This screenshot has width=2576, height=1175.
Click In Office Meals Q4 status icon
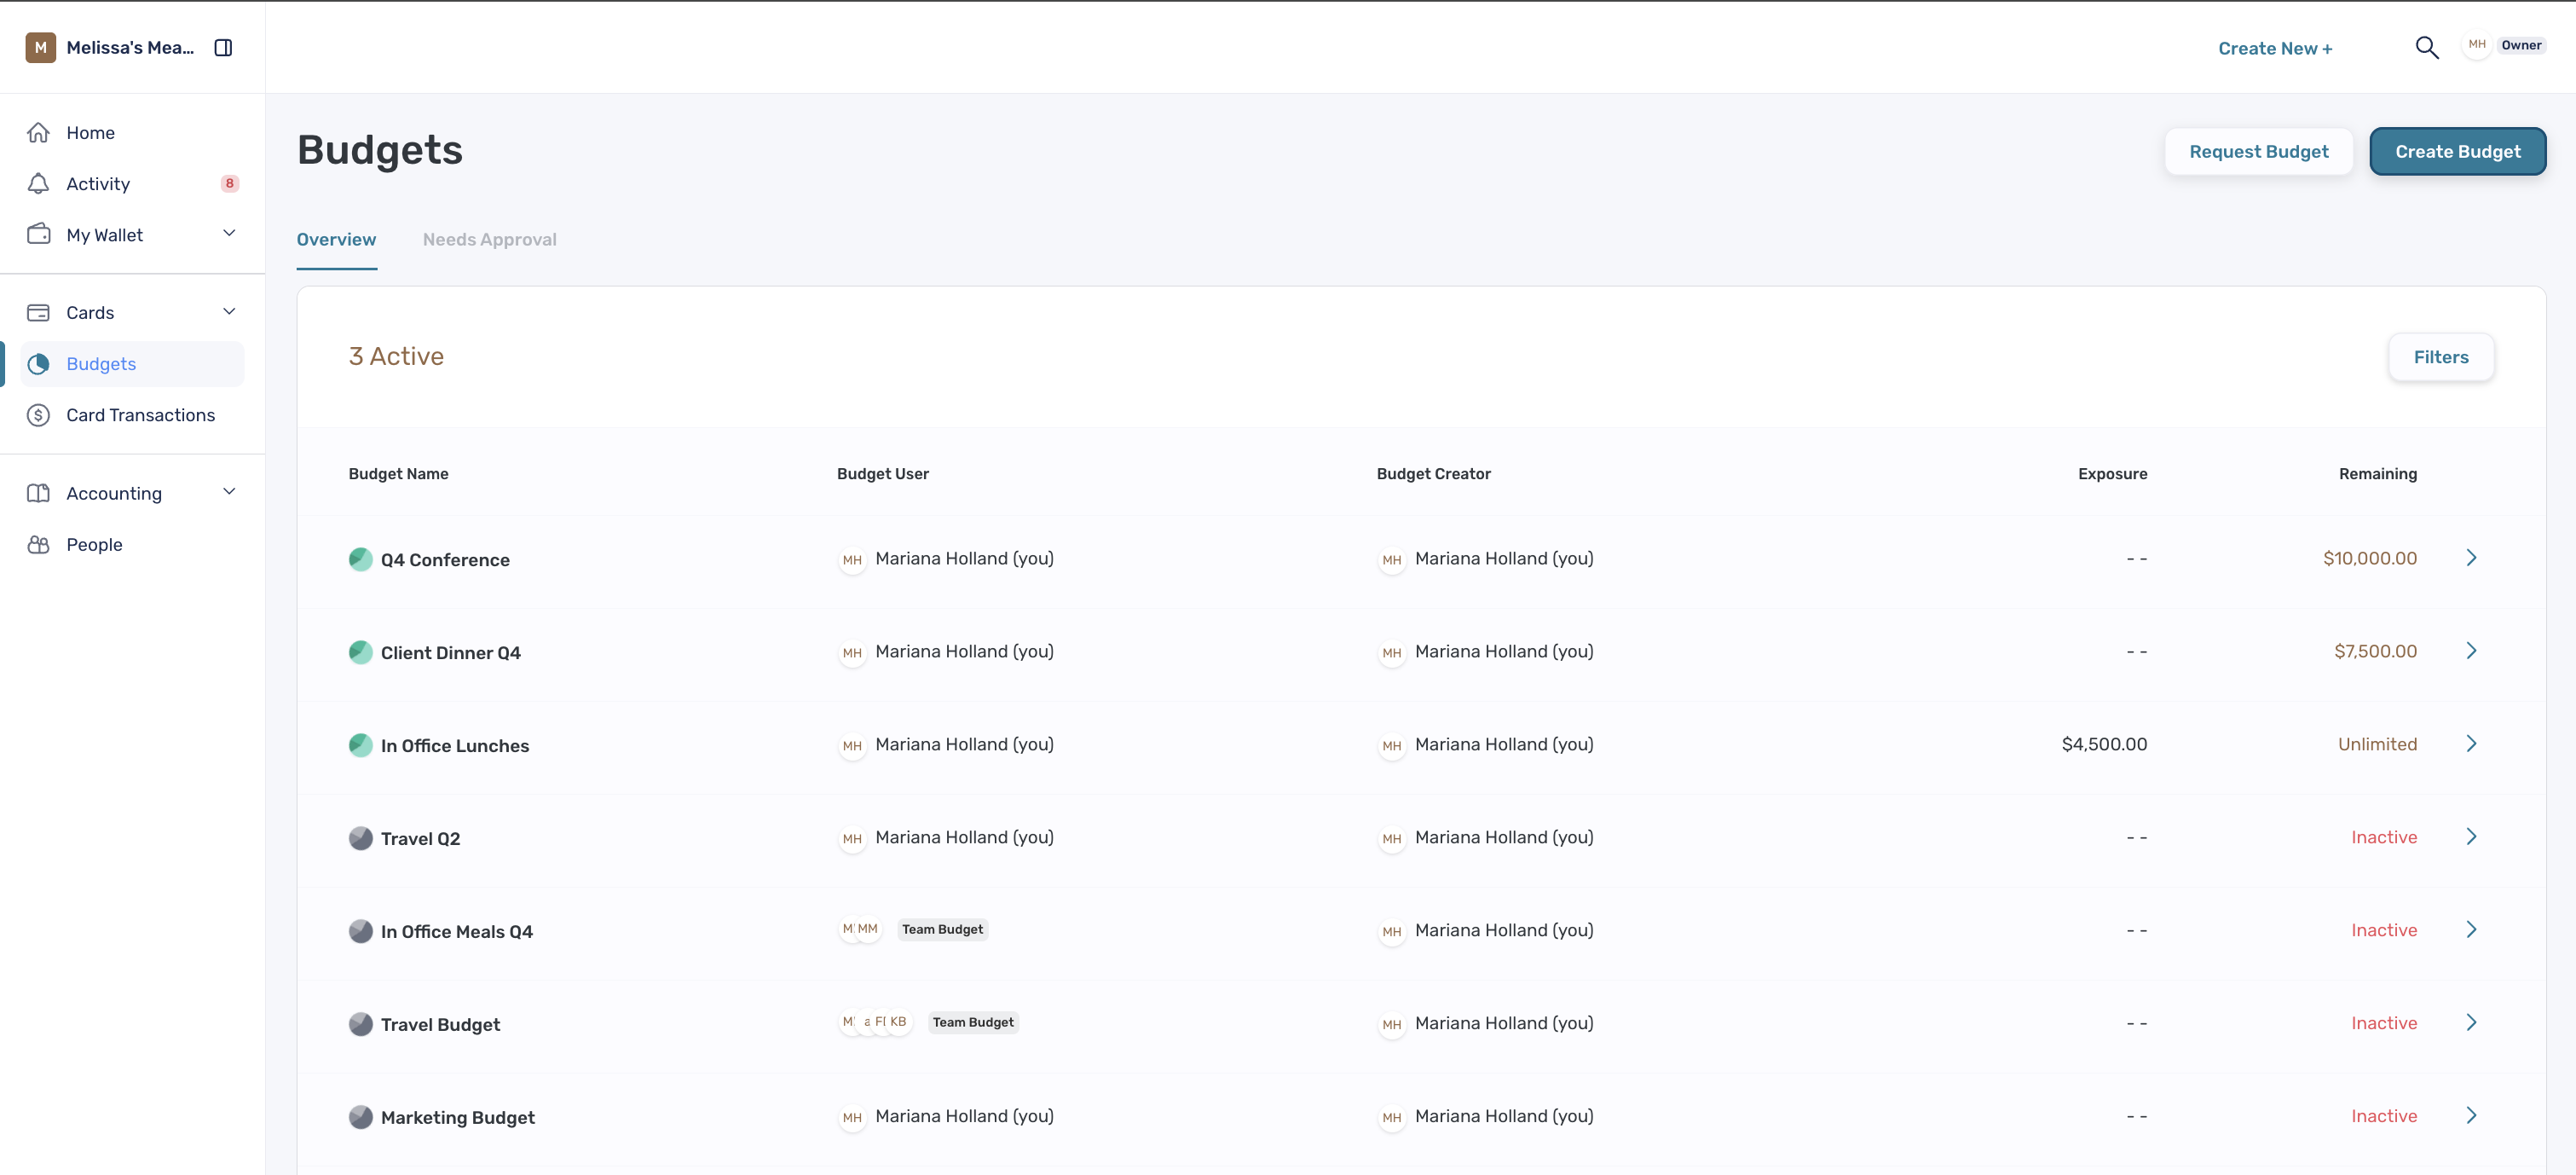point(360,931)
